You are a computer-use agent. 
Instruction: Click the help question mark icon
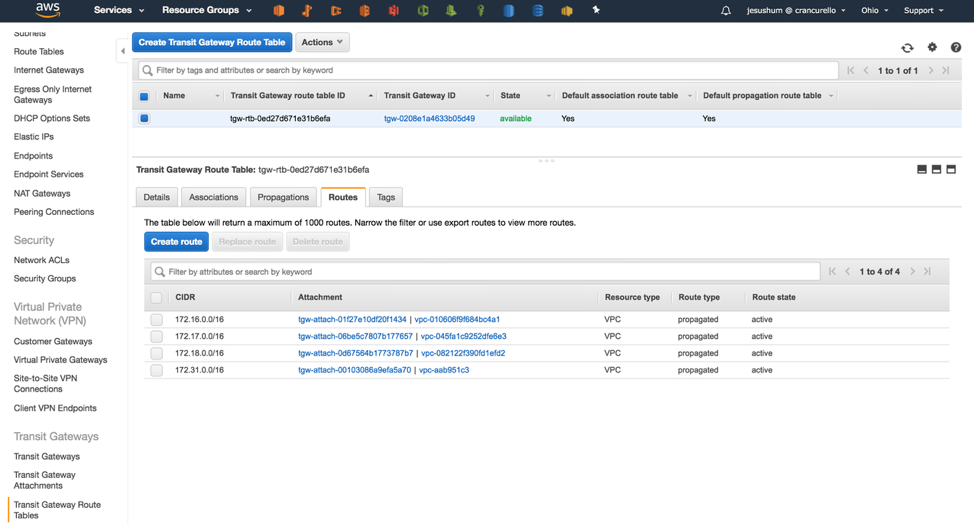[x=956, y=47]
